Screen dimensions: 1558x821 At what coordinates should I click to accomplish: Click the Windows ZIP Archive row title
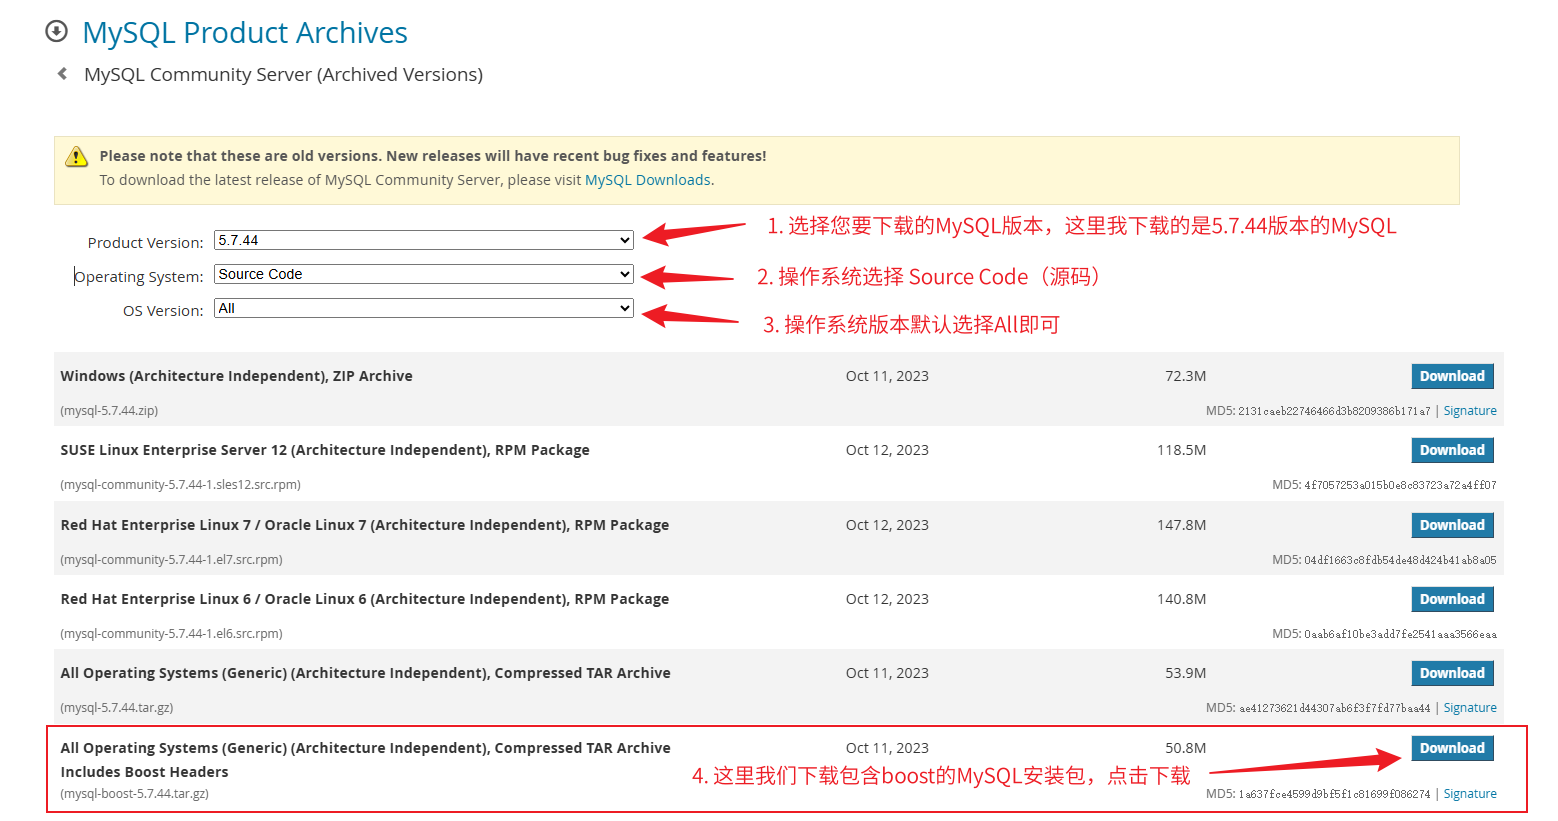(x=236, y=376)
